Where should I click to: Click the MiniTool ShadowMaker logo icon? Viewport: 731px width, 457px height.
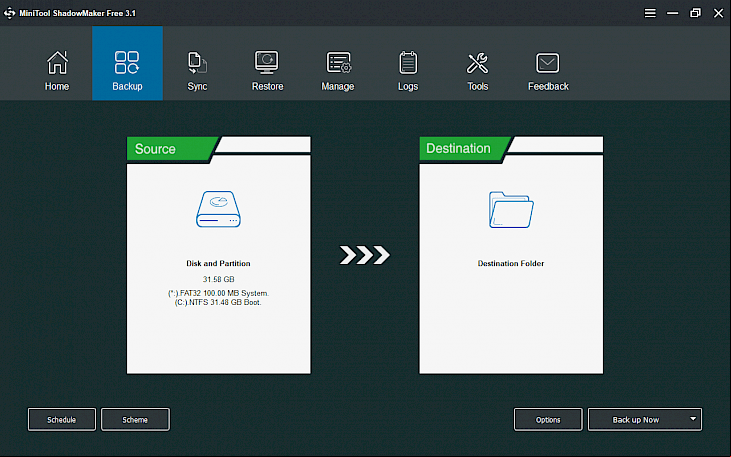click(9, 13)
